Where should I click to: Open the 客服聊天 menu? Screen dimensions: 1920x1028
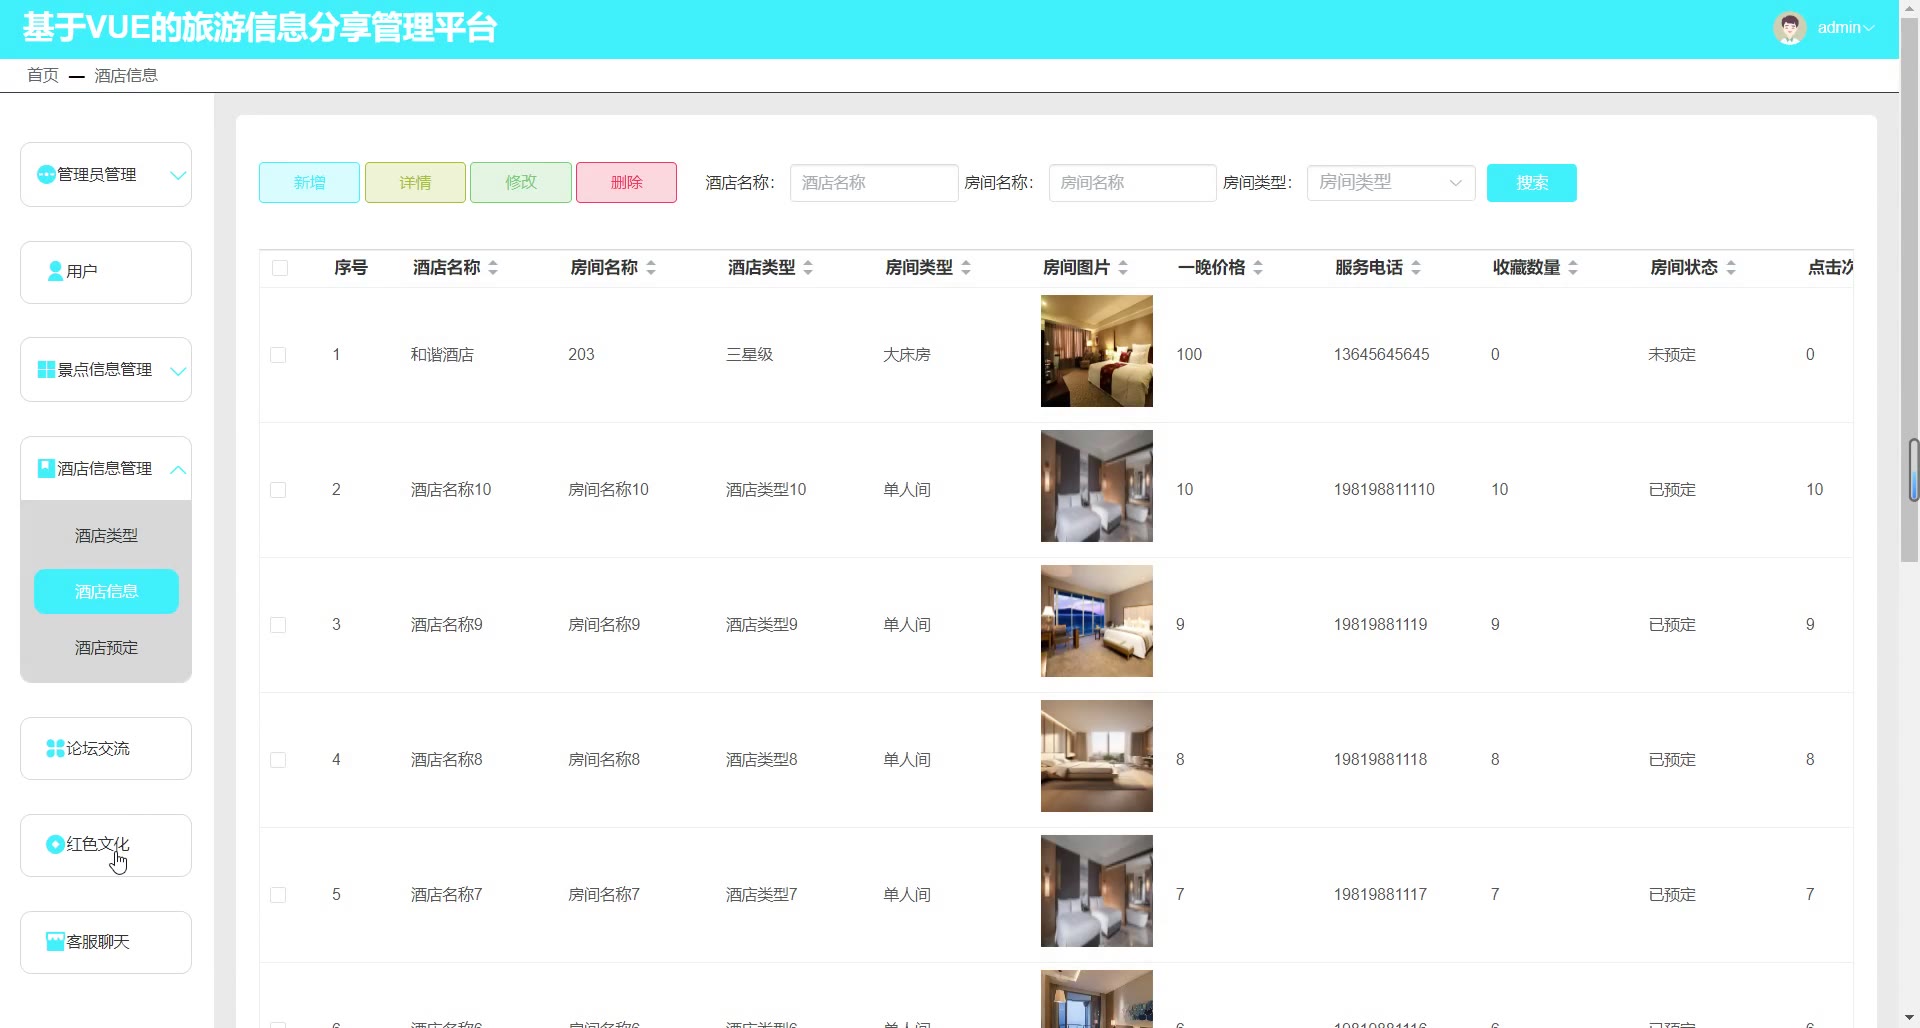click(106, 942)
